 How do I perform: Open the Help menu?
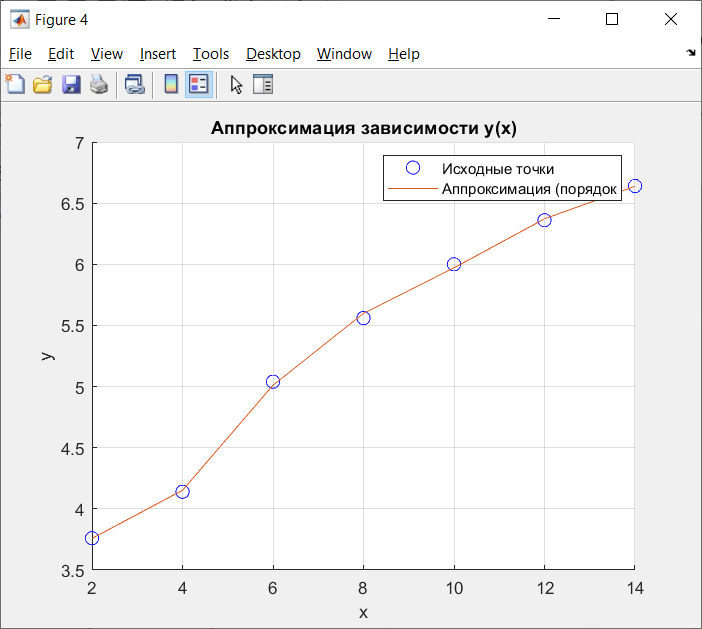click(404, 54)
